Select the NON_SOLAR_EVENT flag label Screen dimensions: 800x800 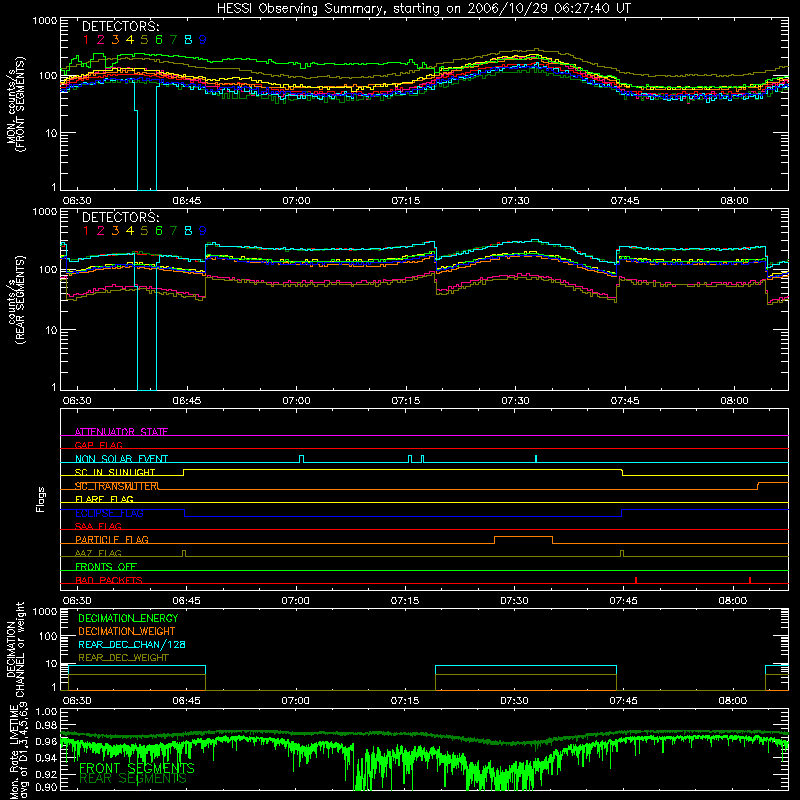tap(121, 459)
